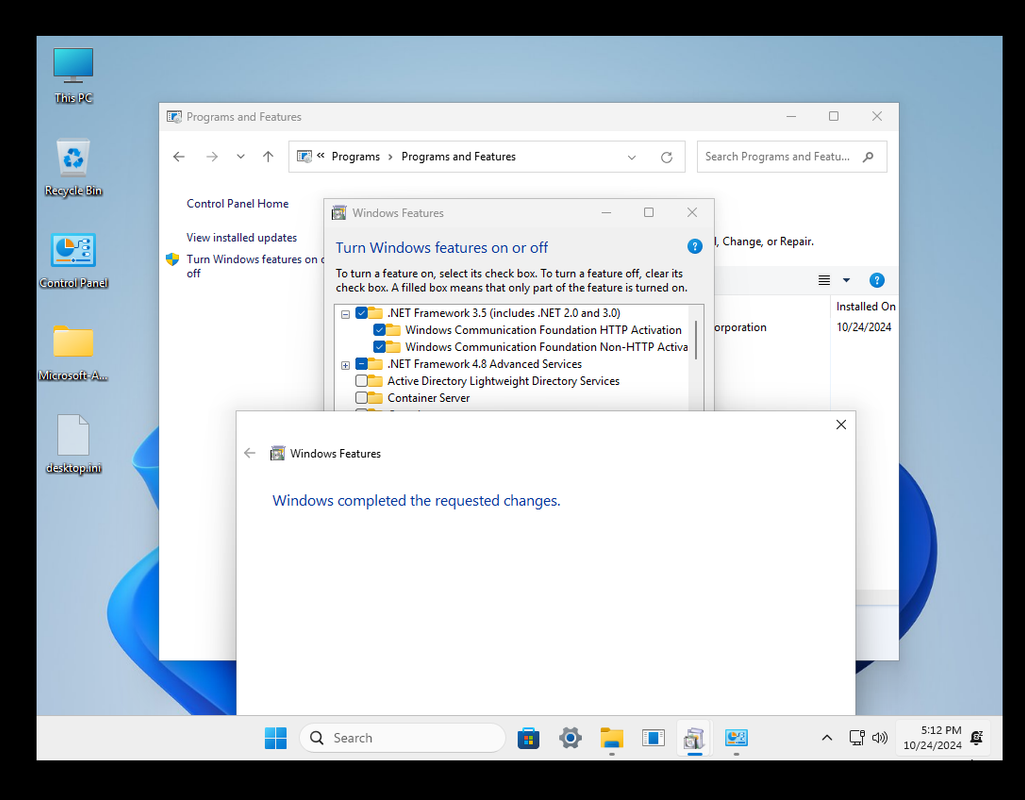The image size is (1025, 800).
Task: Open notifications bell in system tray
Action: [977, 738]
